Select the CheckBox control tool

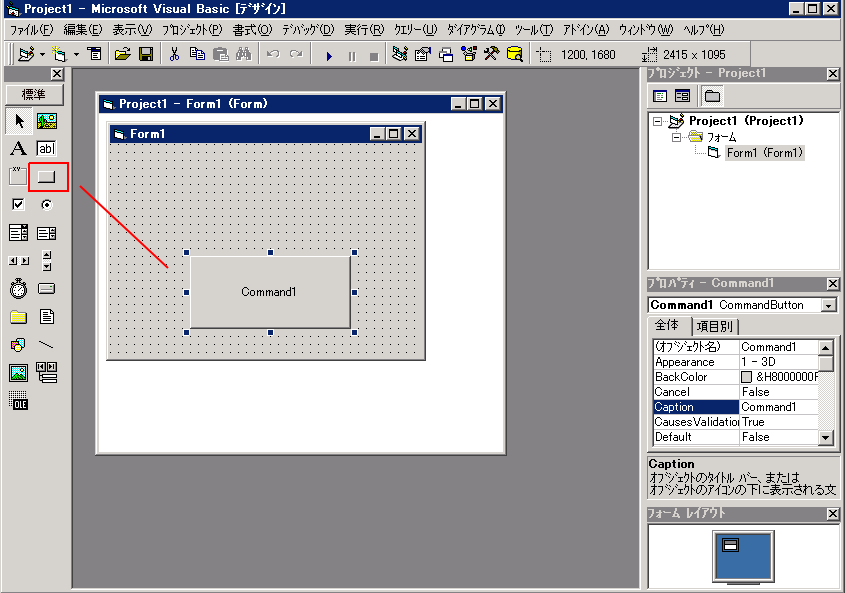pos(16,204)
